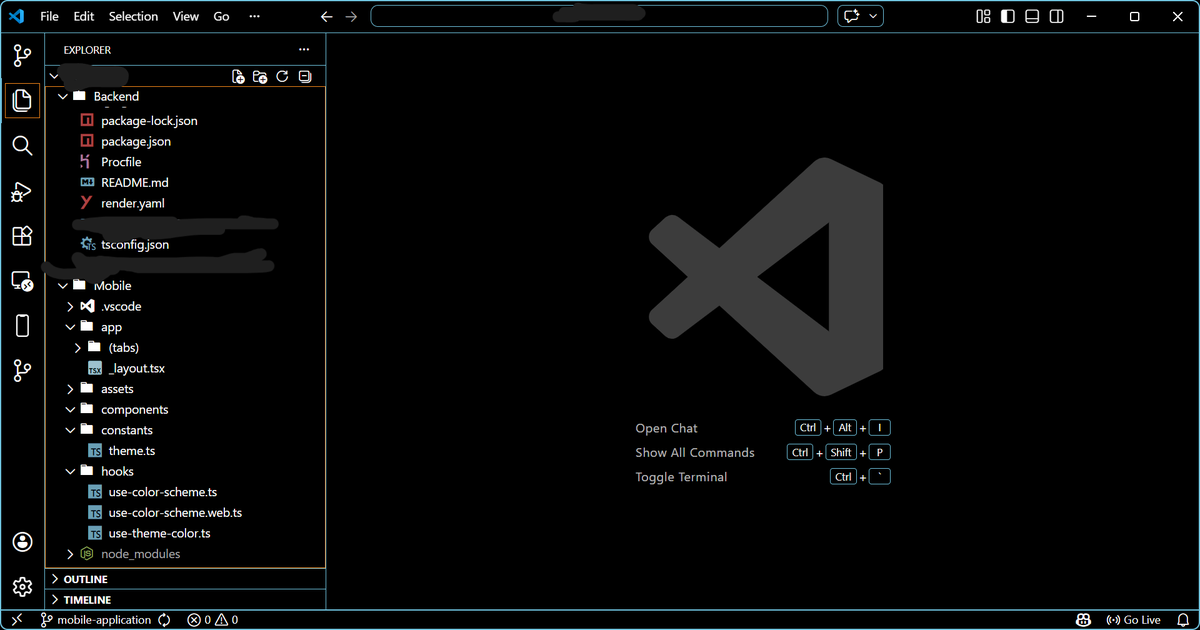1200x630 pixels.
Task: Open the Explorer view in activity bar
Action: (22, 100)
